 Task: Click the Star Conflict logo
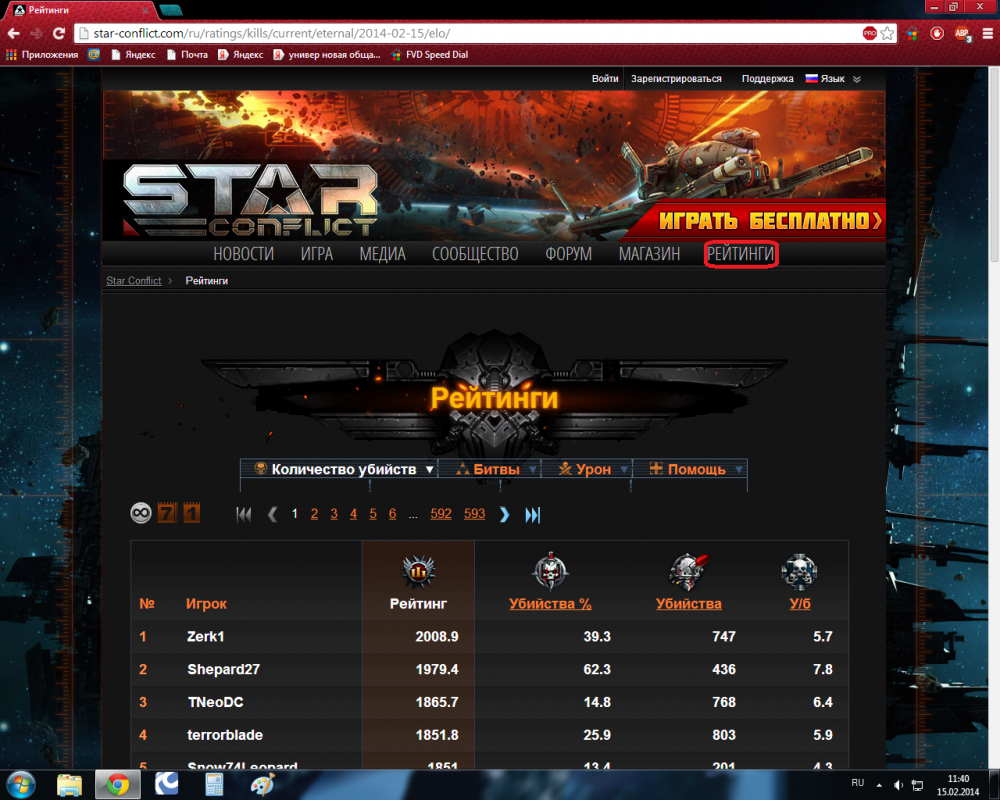[250, 199]
